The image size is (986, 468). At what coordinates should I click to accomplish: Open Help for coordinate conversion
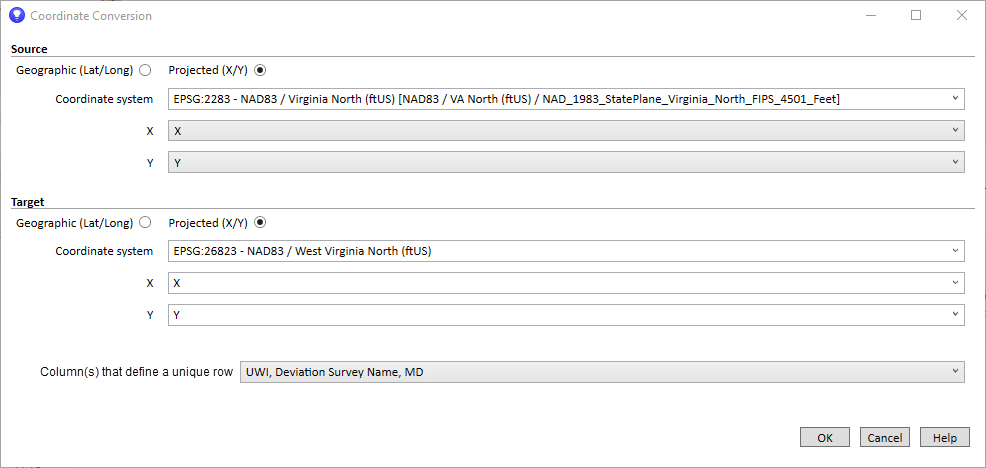[944, 438]
